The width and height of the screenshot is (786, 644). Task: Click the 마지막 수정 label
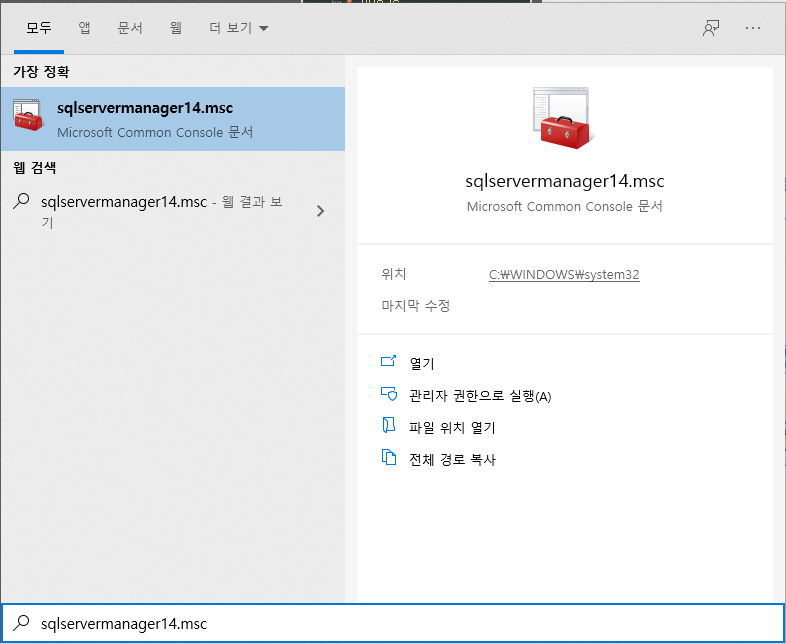(416, 305)
